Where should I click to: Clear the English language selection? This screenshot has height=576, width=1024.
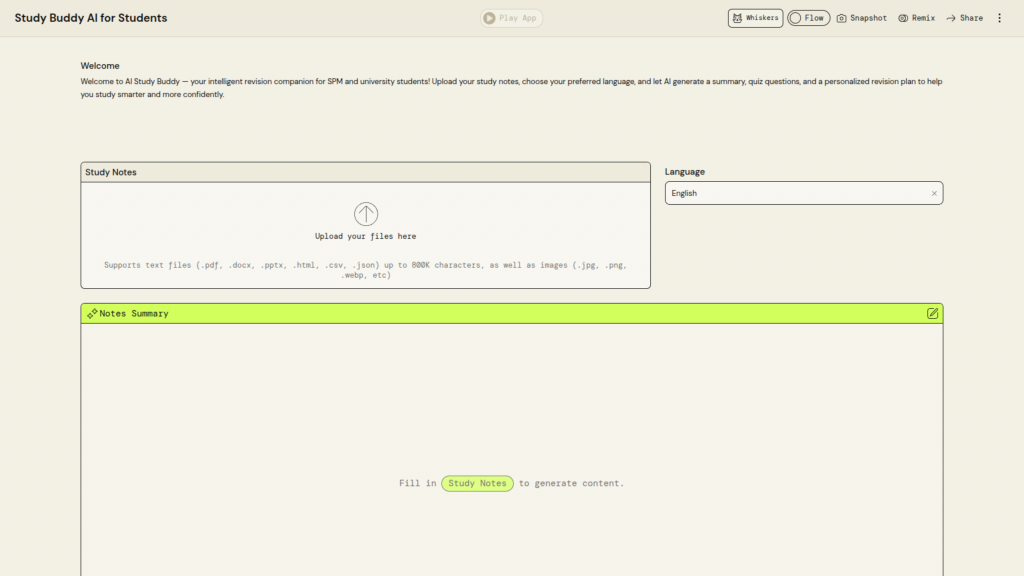tap(934, 193)
